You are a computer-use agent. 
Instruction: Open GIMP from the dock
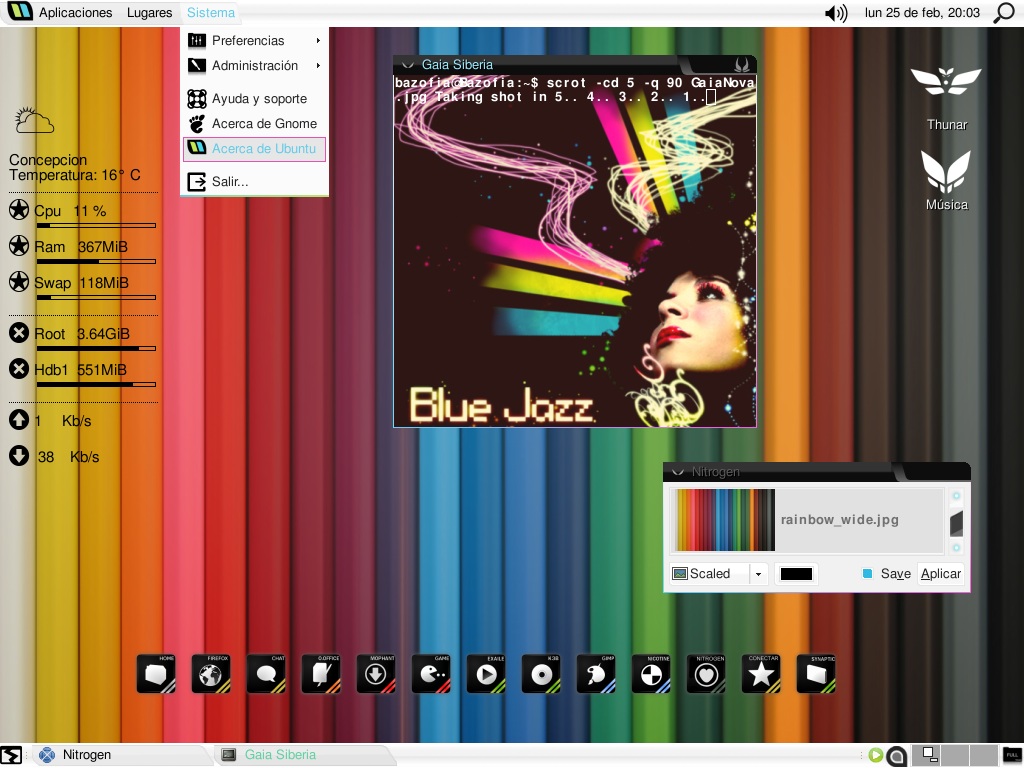[x=596, y=673]
